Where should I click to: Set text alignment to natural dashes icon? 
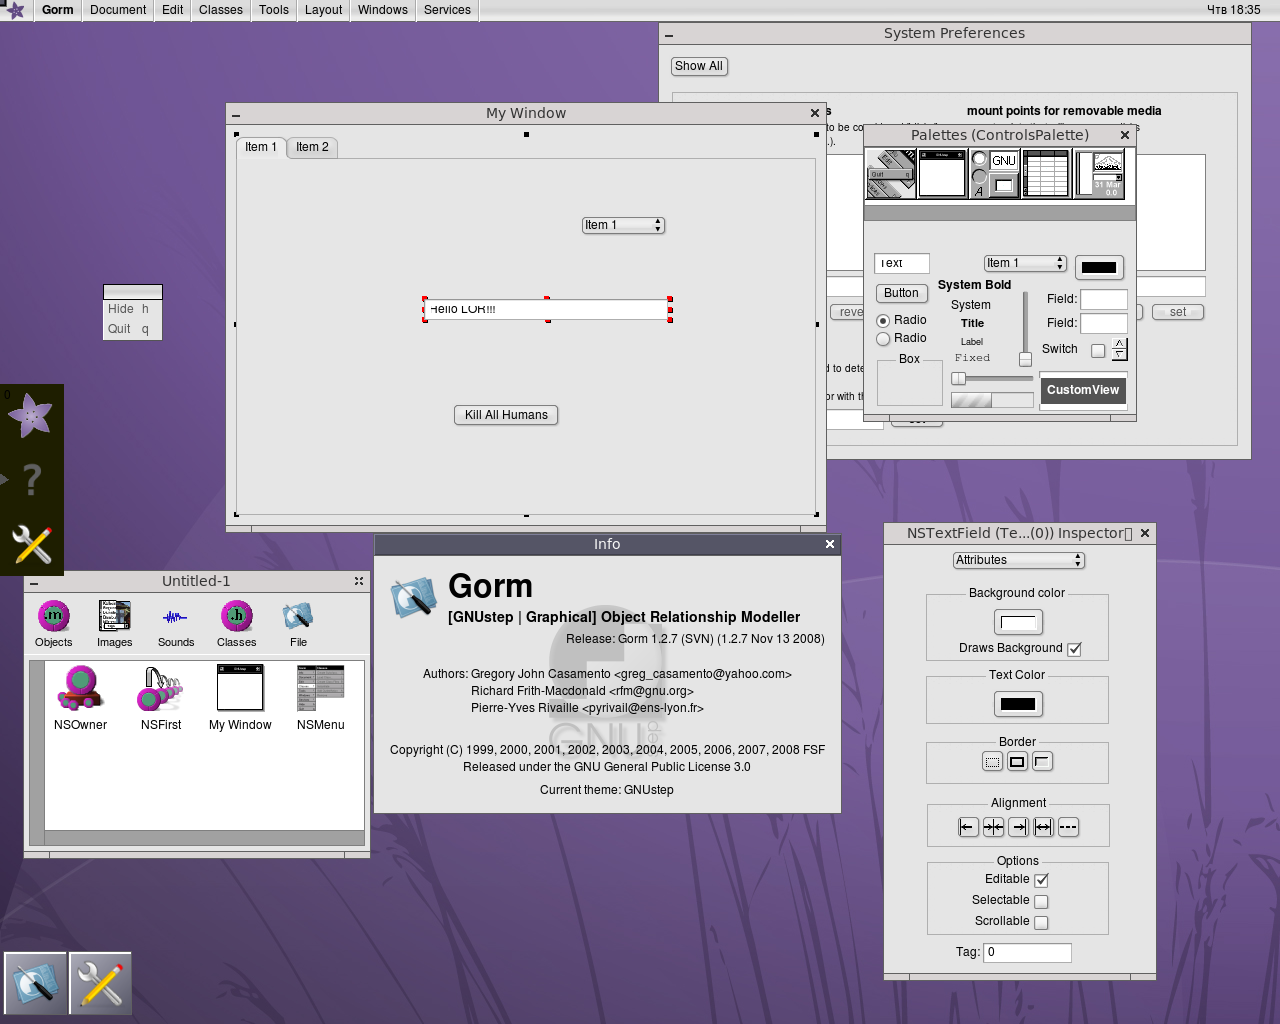[x=1068, y=827]
